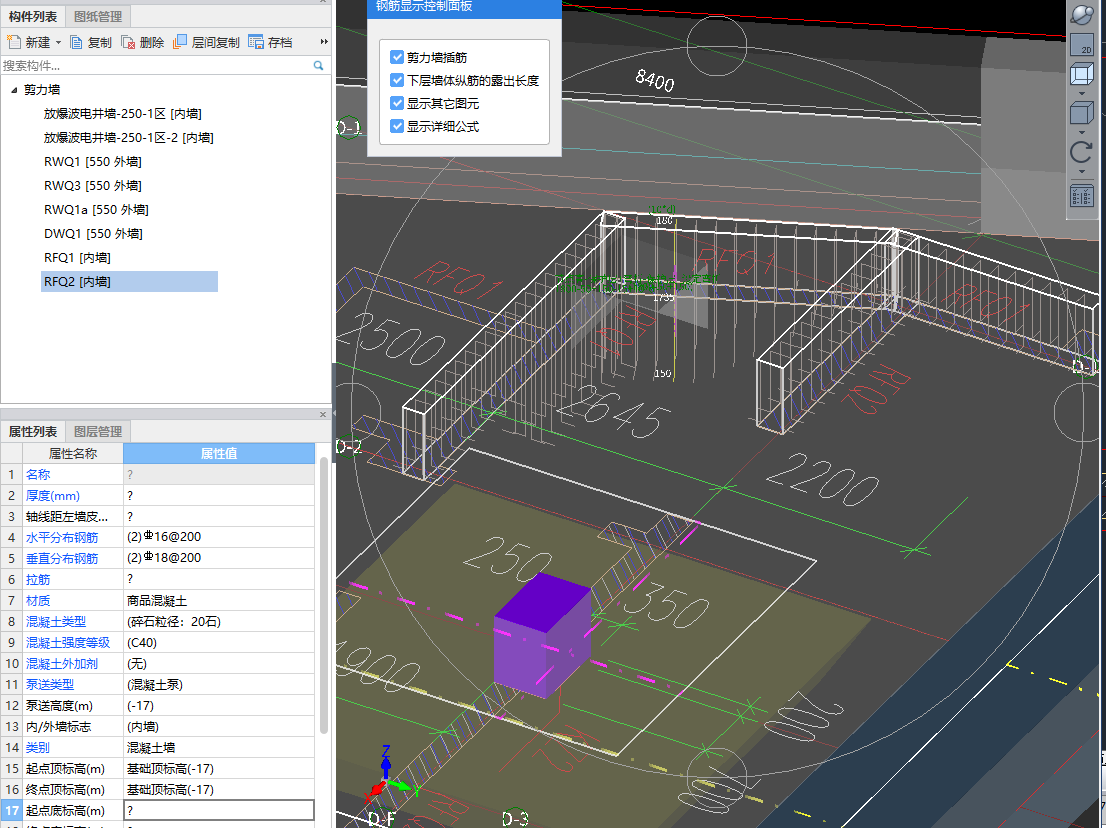The height and width of the screenshot is (828, 1106).
Task: Click the 存档 archive toolbar button
Action: tap(270, 42)
